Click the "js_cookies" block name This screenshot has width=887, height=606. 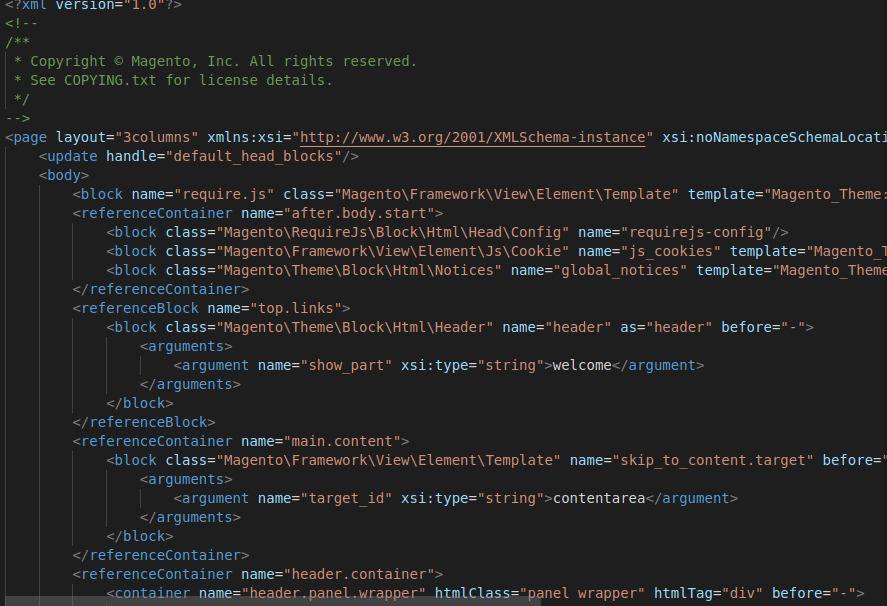coord(673,251)
